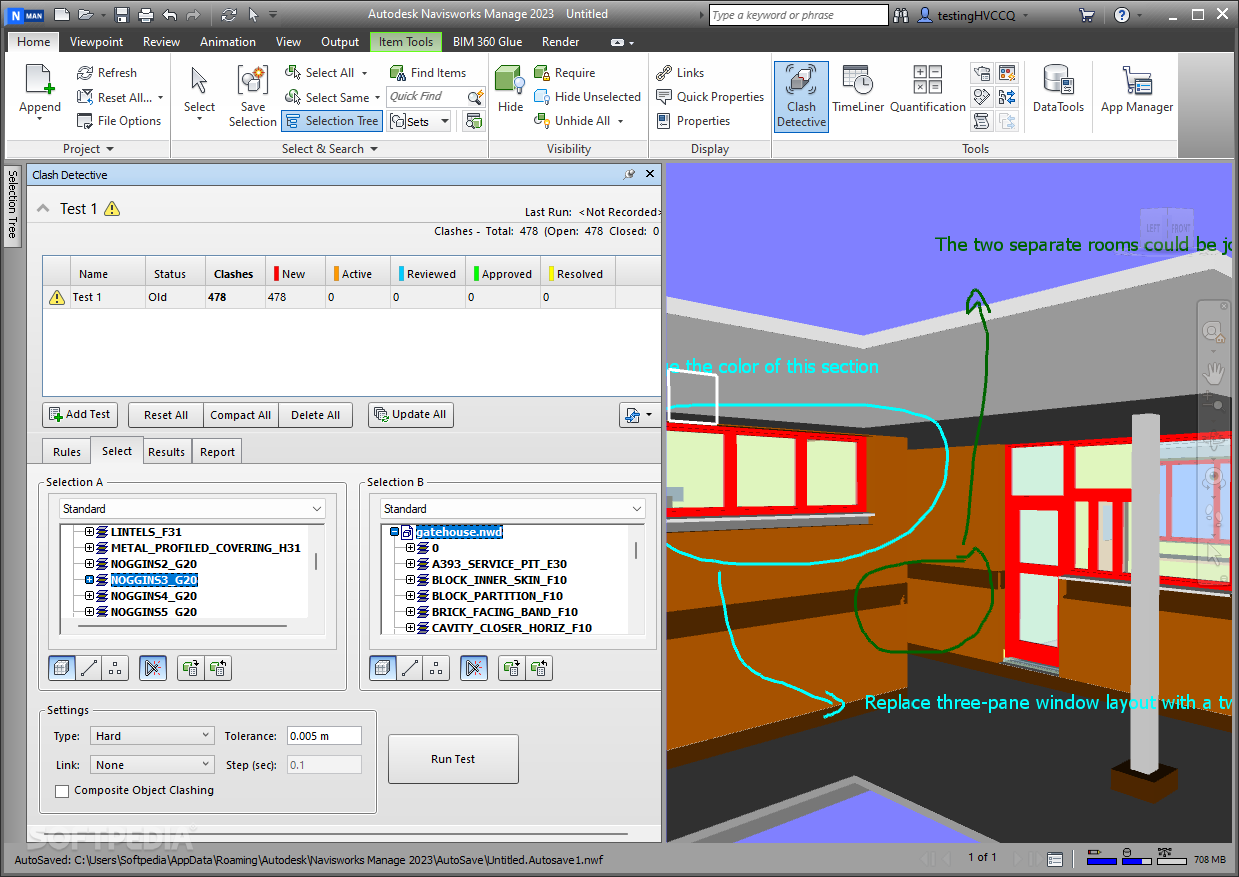Click the Reset All button
This screenshot has width=1239, height=877.
coord(166,415)
